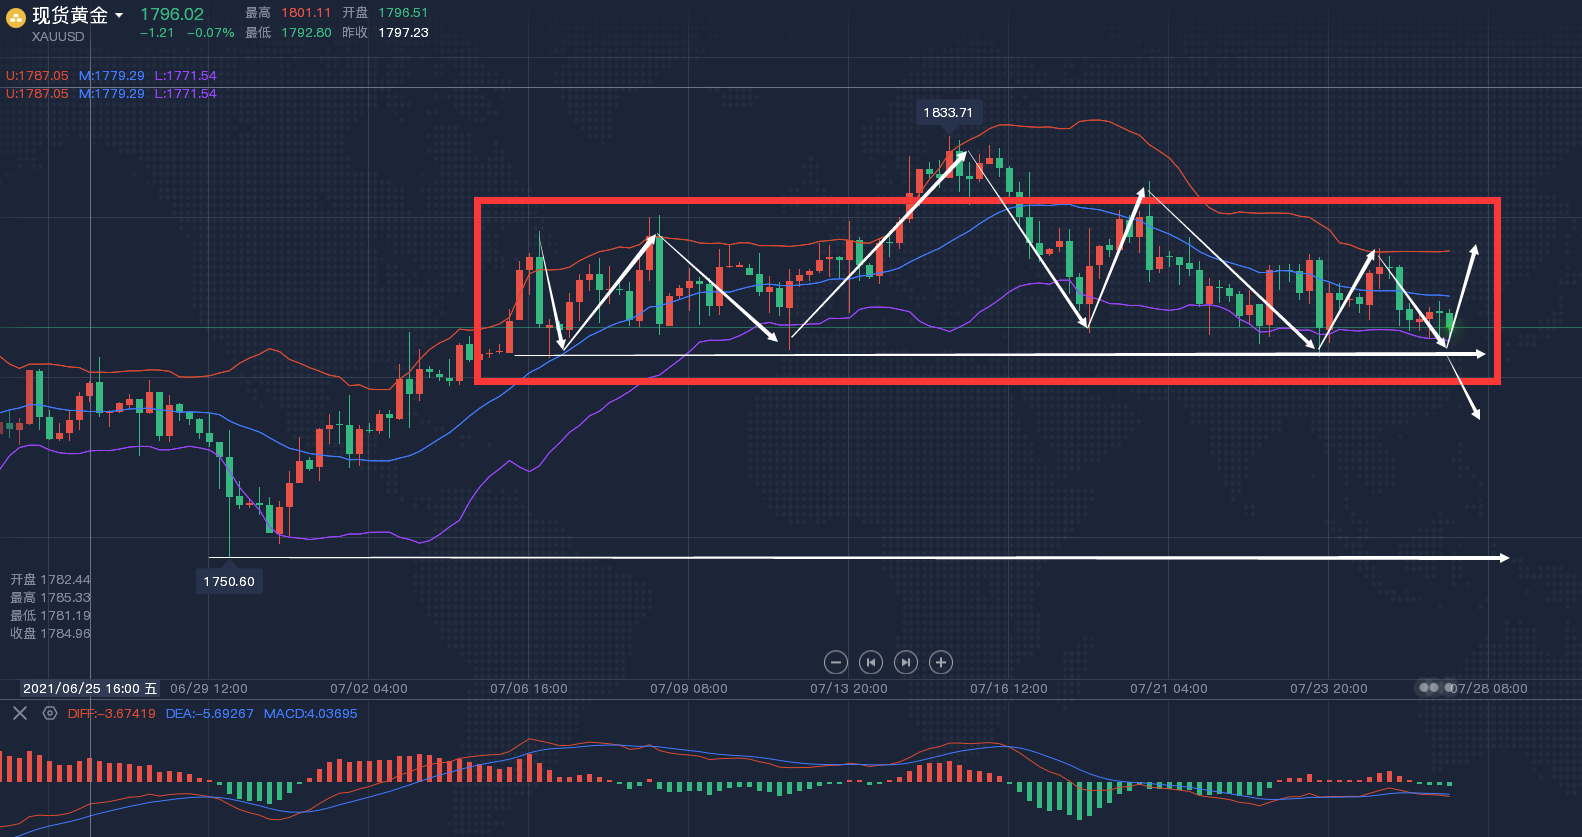Open the 现货黄金 instrument dropdown arrow
This screenshot has width=1582, height=837.
pyautogui.click(x=119, y=16)
